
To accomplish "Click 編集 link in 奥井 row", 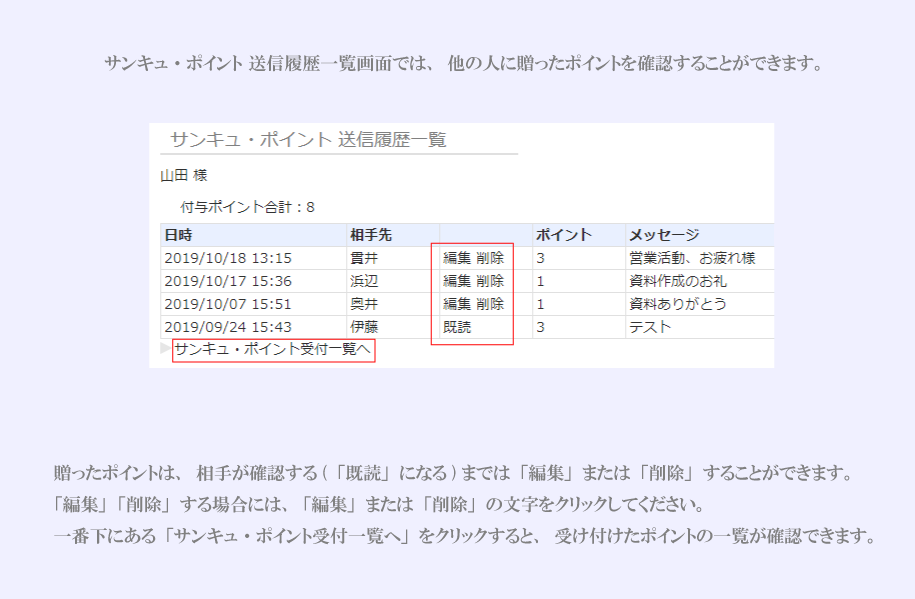I will [x=457, y=304].
